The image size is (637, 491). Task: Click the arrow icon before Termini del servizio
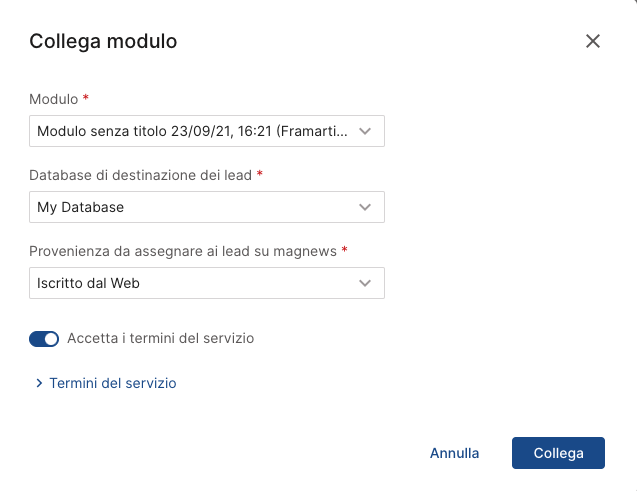(39, 383)
